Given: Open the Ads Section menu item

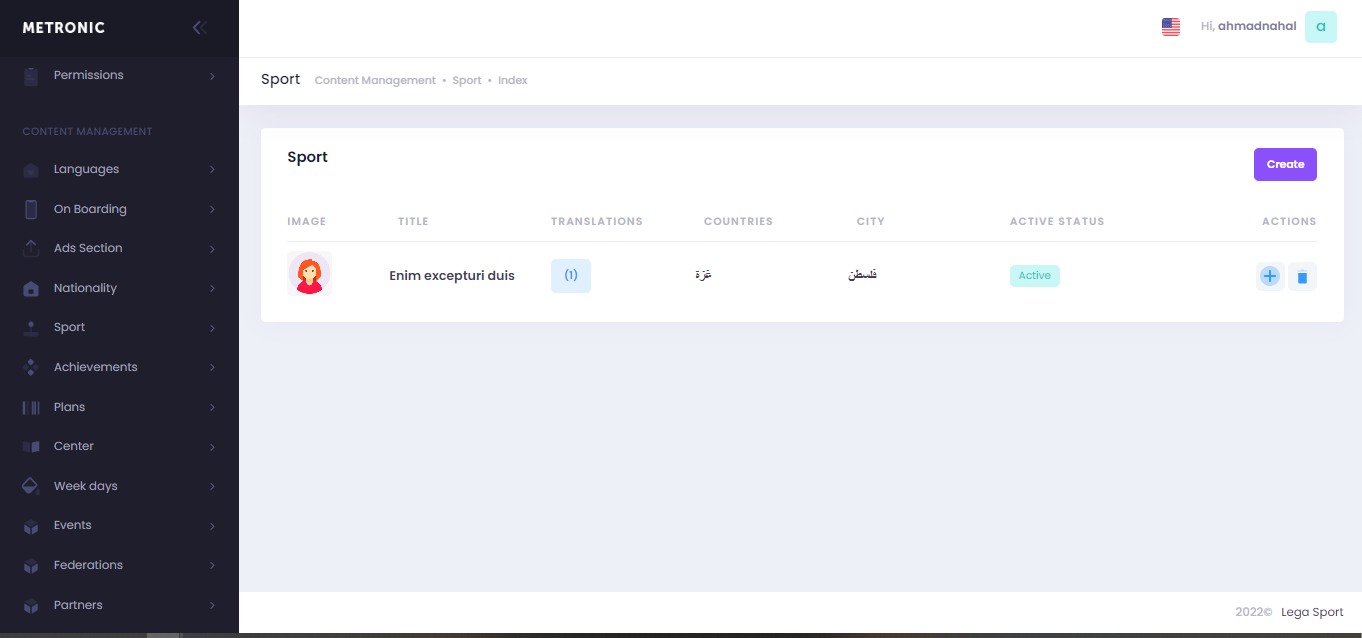Looking at the screenshot, I should pyautogui.click(x=88, y=248).
